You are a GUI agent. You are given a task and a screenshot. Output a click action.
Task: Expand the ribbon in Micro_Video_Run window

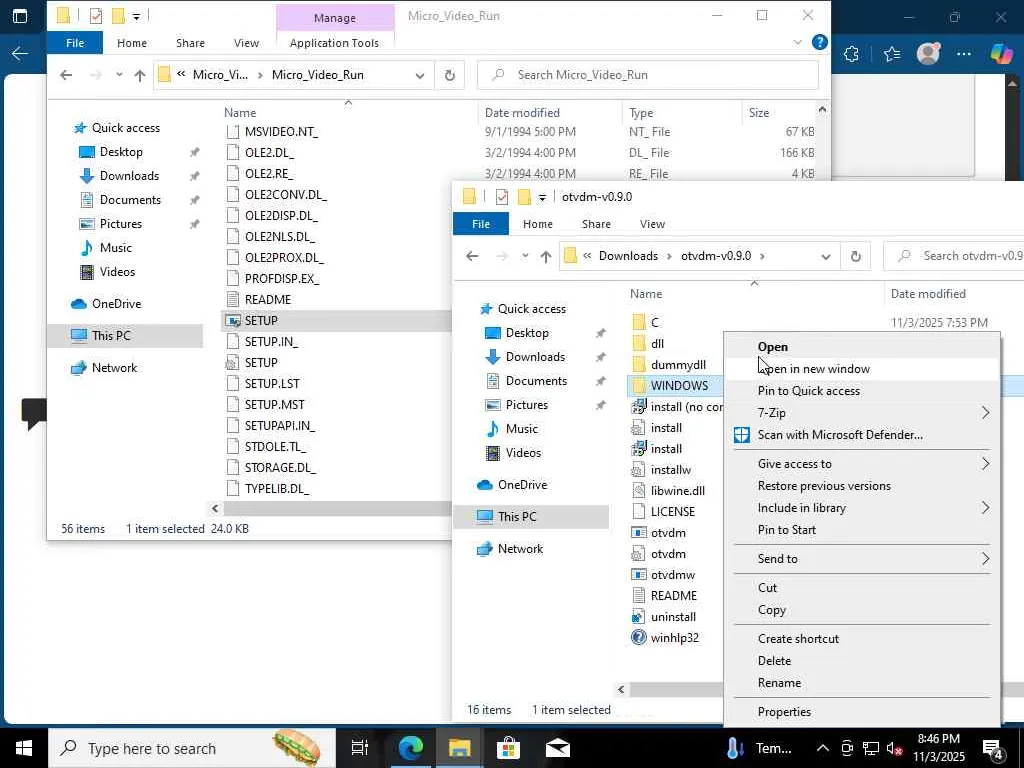pyautogui.click(x=797, y=42)
